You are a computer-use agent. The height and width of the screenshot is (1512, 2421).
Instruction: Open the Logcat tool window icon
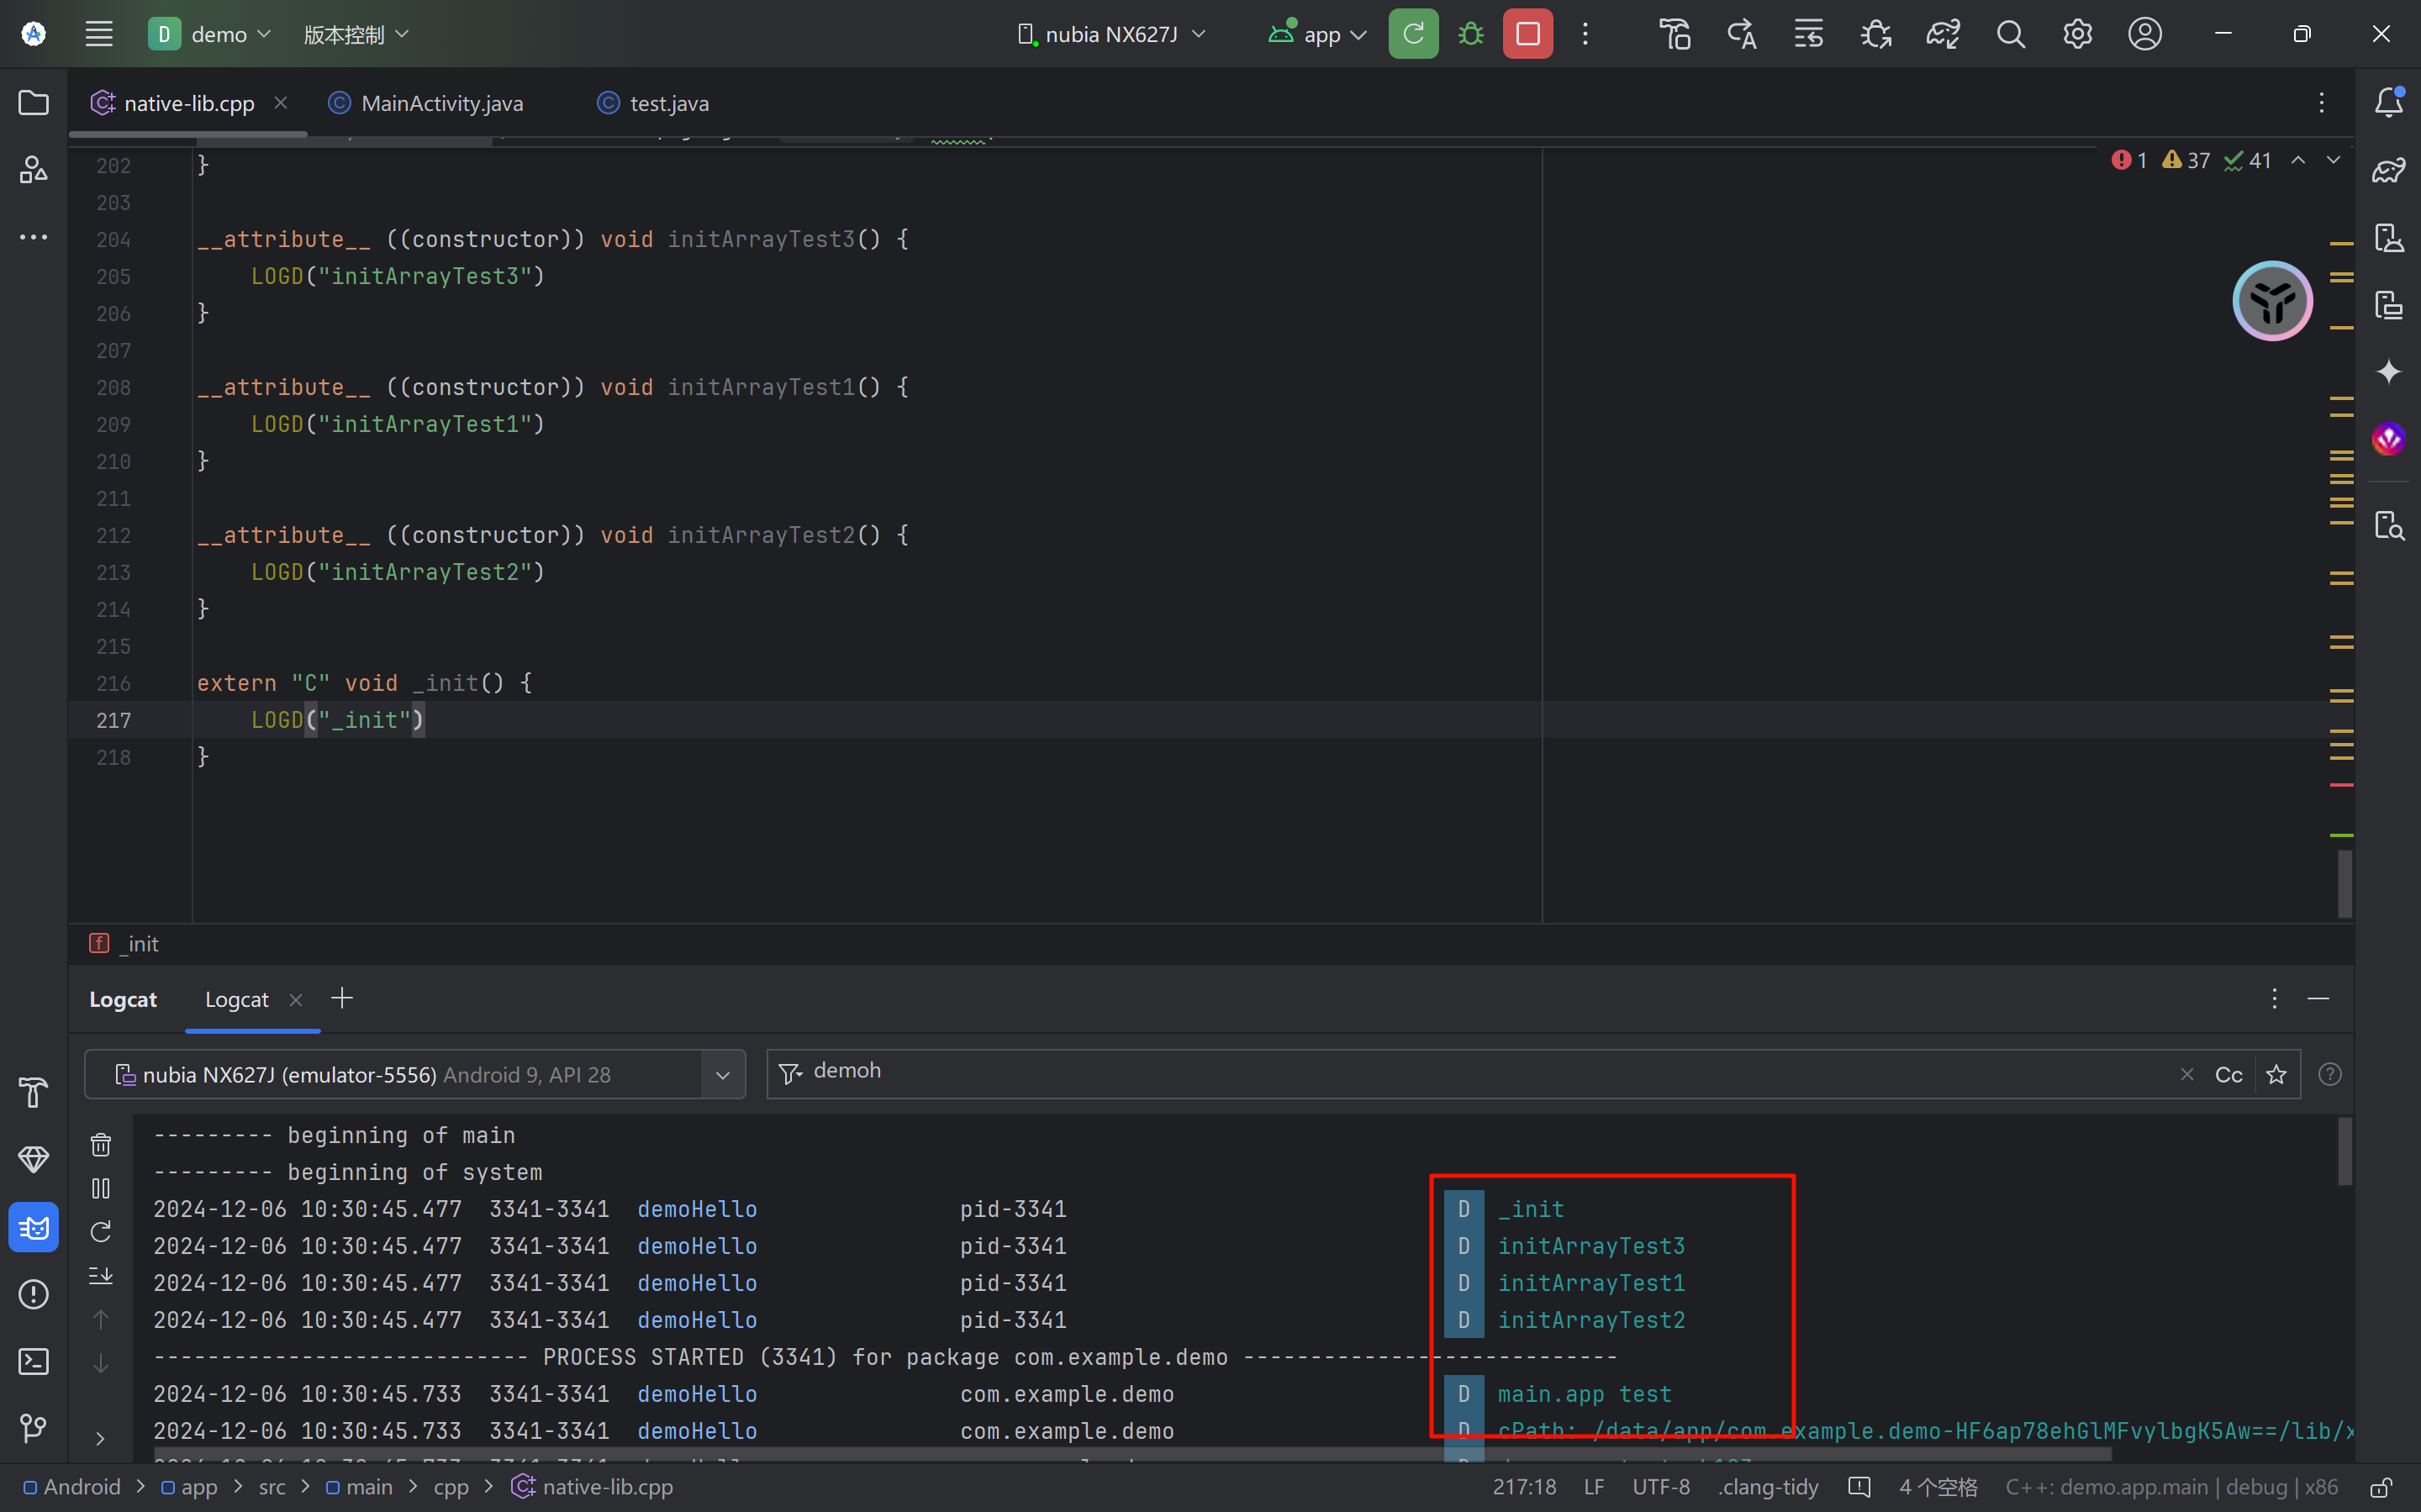click(34, 1227)
